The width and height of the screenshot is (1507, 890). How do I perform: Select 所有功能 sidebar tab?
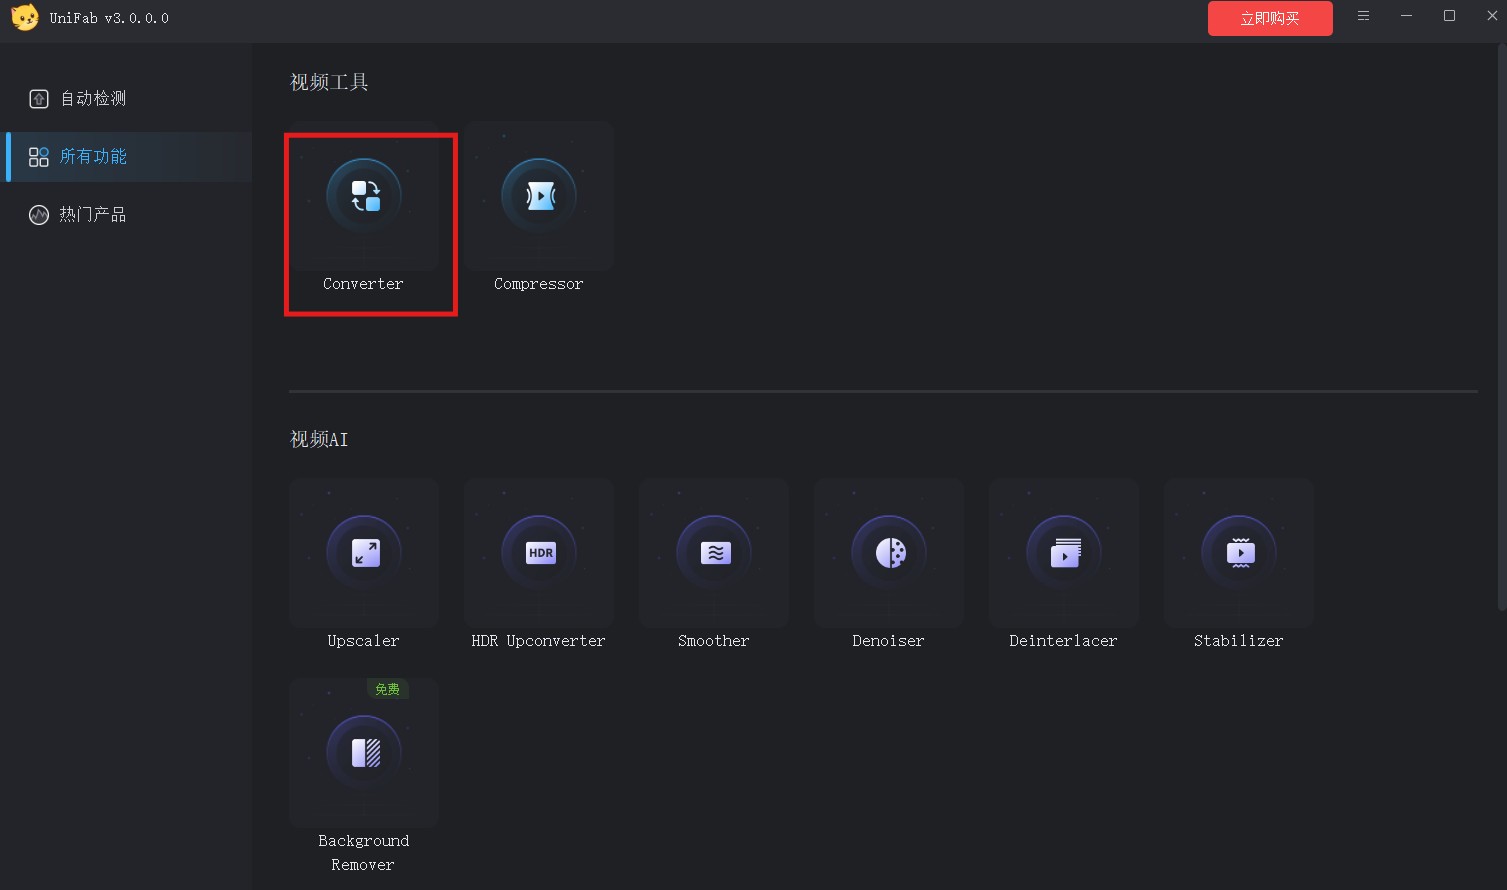[129, 156]
